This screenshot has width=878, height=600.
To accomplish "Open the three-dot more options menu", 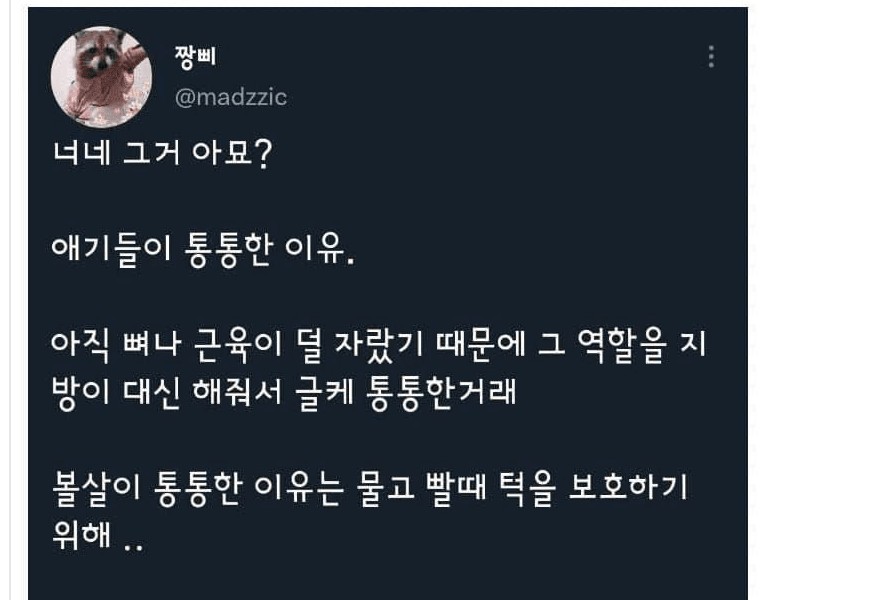I will 711,57.
